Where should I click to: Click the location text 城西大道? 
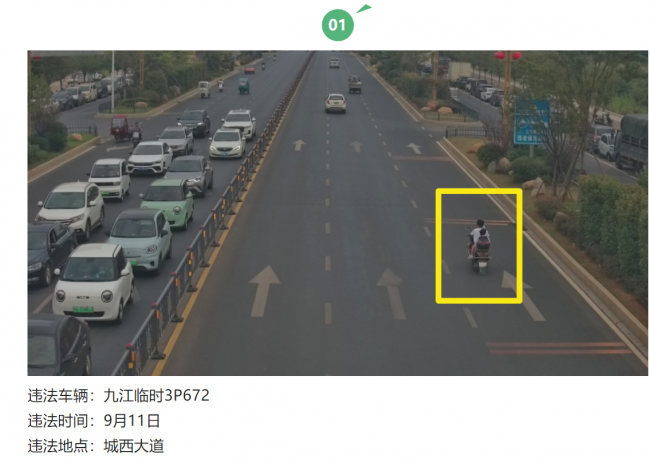[x=134, y=446]
